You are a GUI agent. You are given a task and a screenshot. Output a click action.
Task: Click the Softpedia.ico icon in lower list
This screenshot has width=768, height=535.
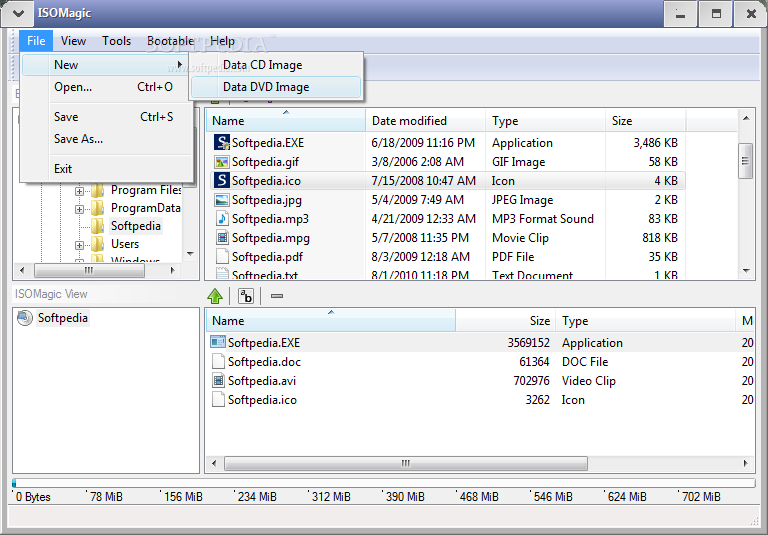[x=218, y=400]
